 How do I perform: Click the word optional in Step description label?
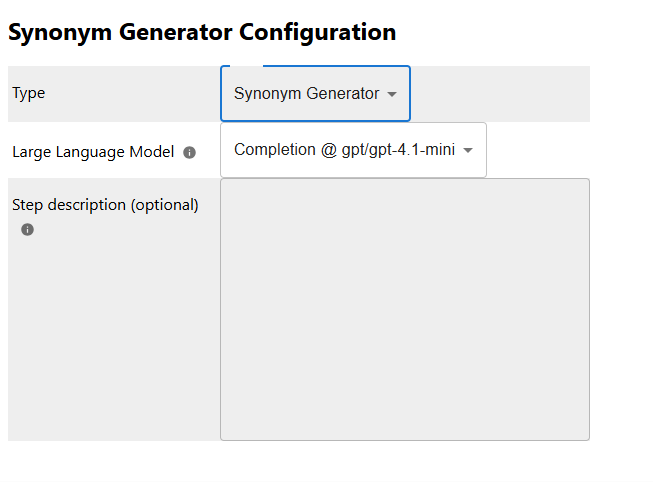(165, 205)
